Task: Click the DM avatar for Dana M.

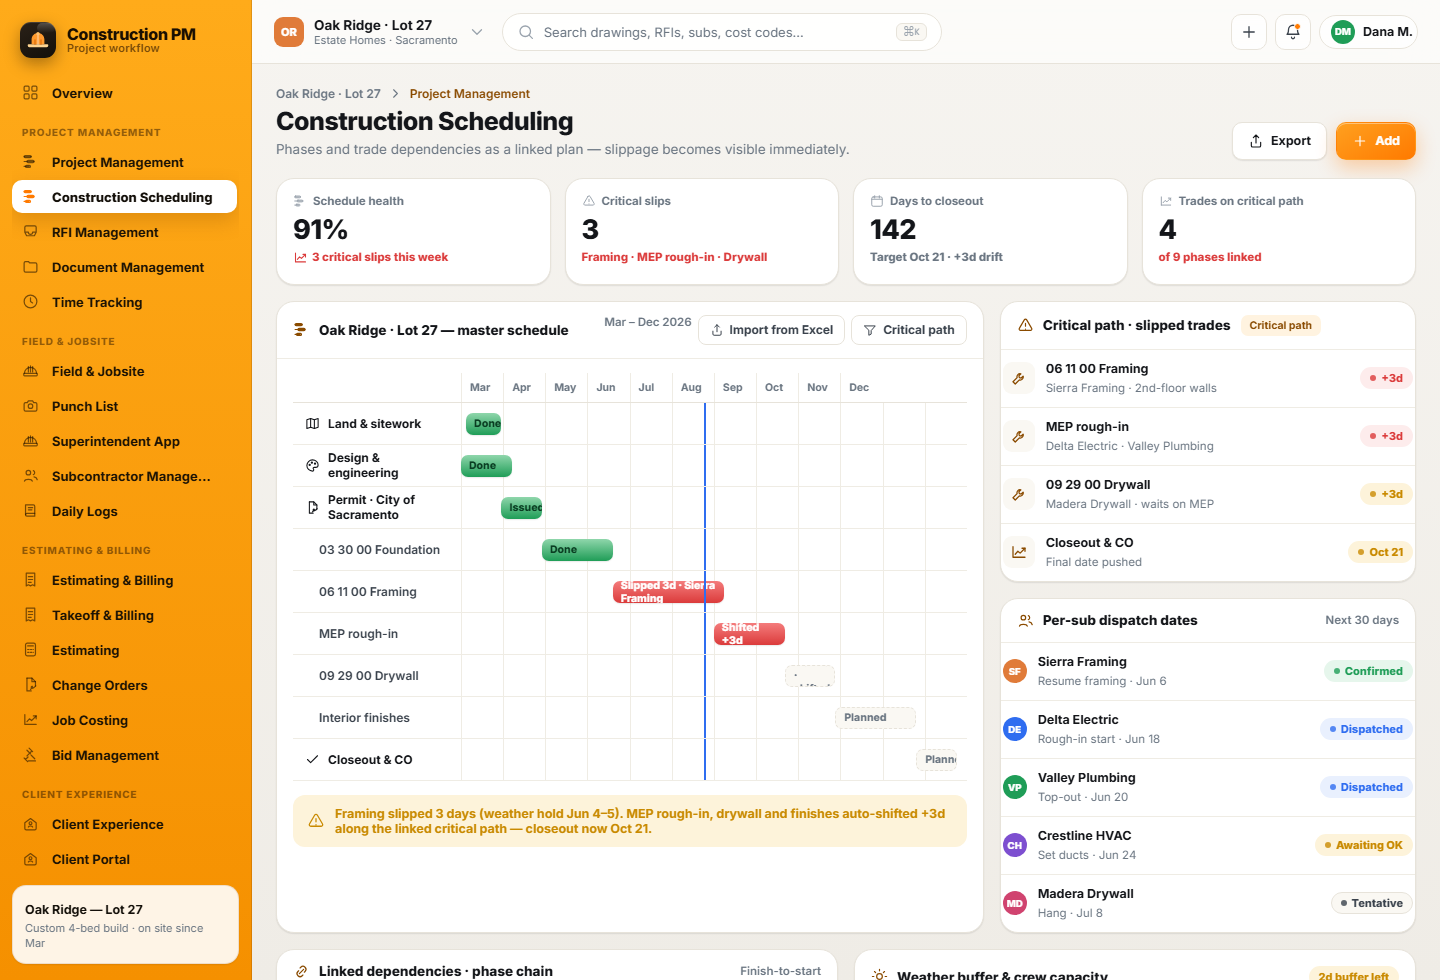Action: tap(1343, 32)
